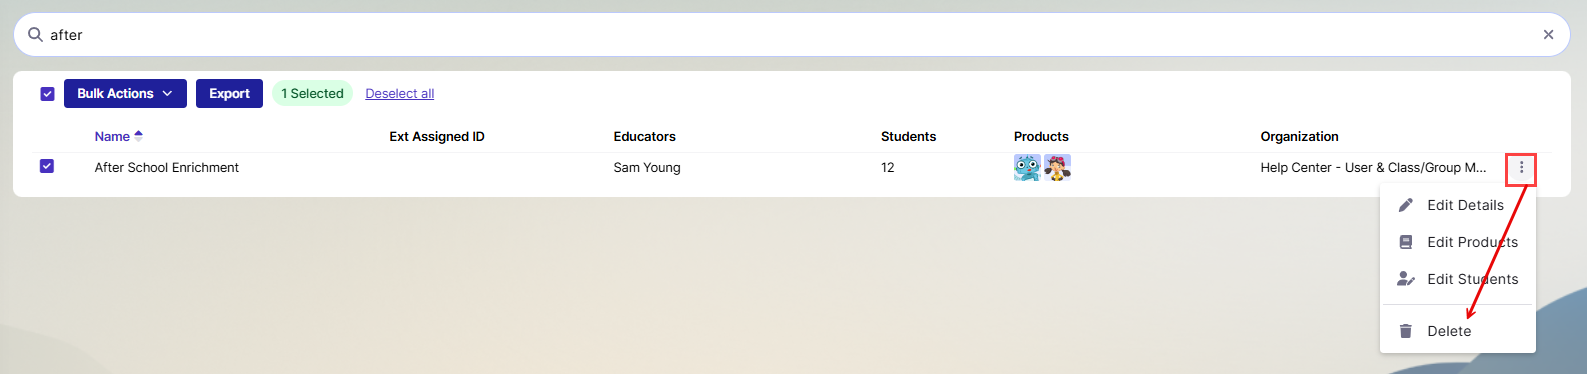
Task: Click the pink character product icon
Action: [x=1057, y=167]
